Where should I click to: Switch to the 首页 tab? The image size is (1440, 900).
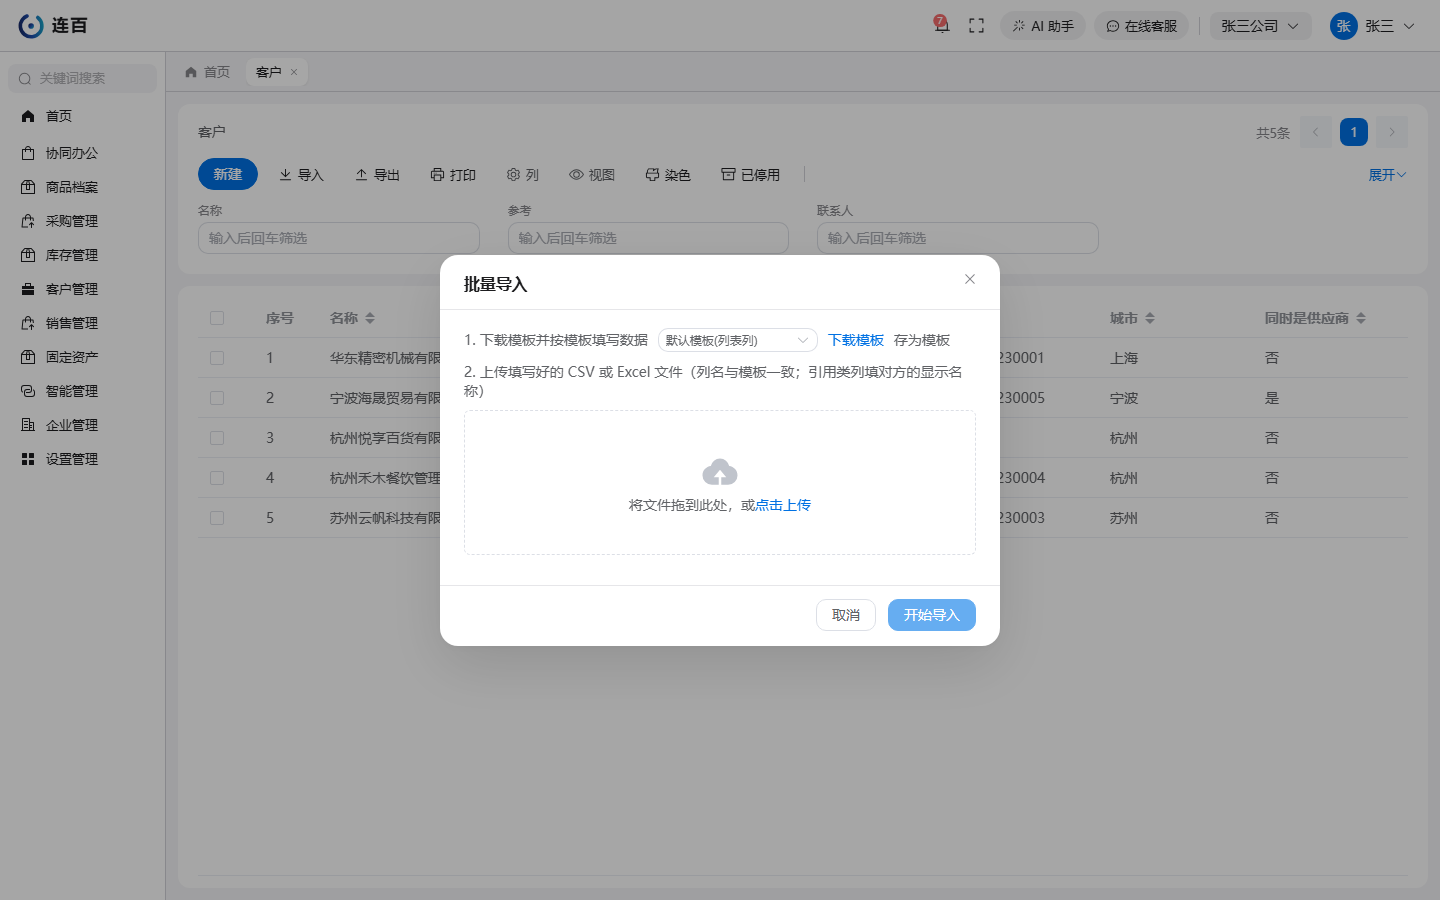pos(208,72)
